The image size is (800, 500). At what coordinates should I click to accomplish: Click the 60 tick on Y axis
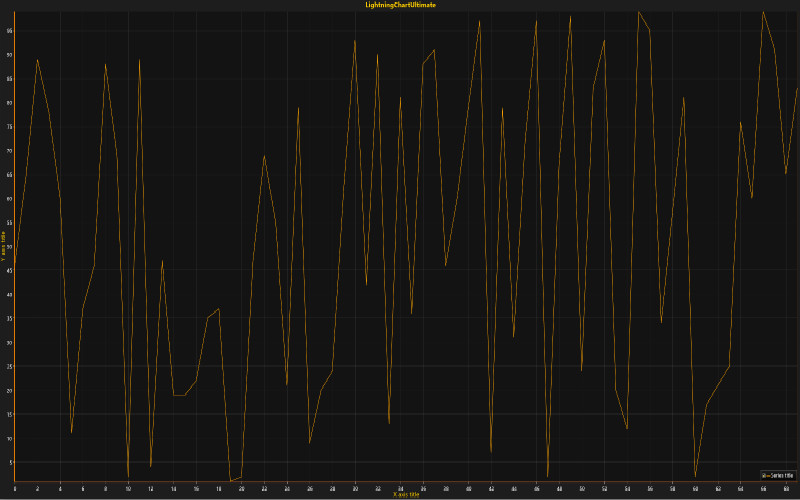coord(9,199)
